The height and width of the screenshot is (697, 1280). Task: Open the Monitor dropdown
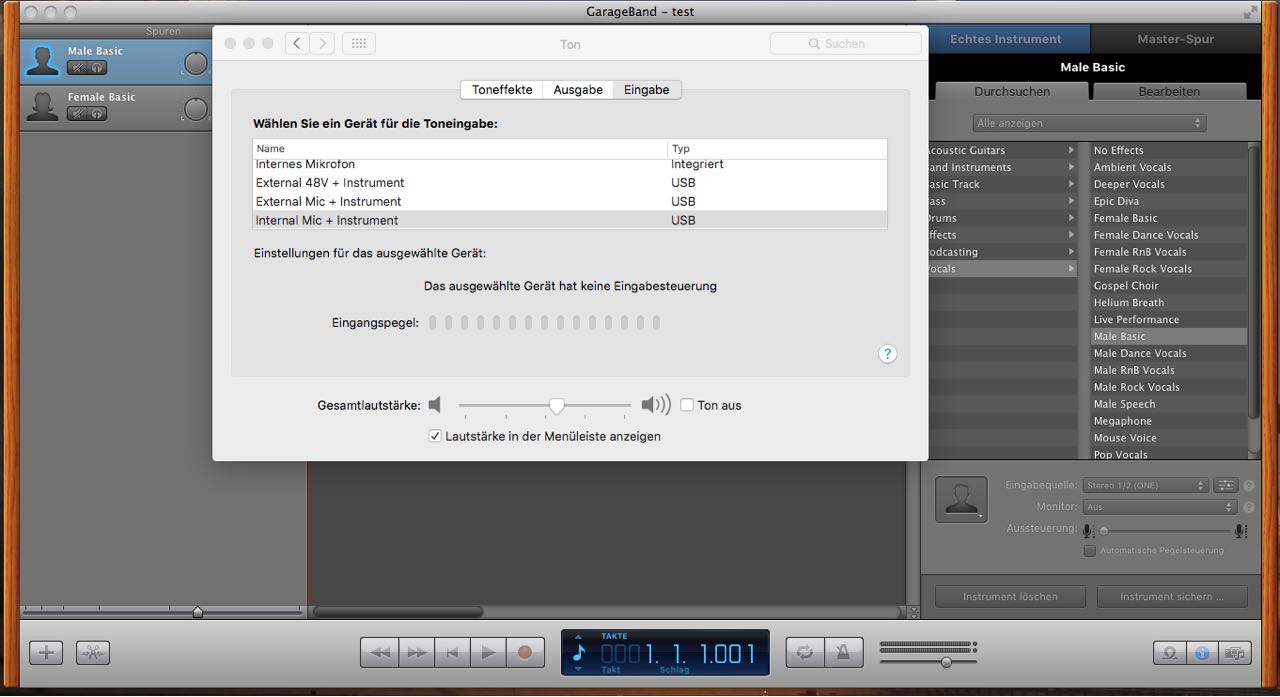click(x=1160, y=507)
